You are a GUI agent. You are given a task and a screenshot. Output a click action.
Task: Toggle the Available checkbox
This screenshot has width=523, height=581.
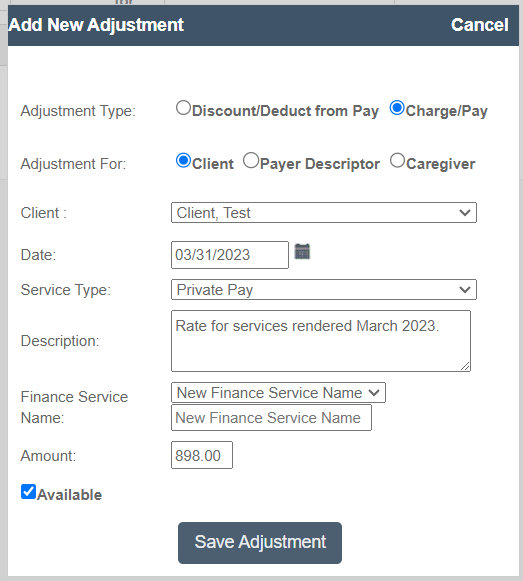click(x=29, y=492)
